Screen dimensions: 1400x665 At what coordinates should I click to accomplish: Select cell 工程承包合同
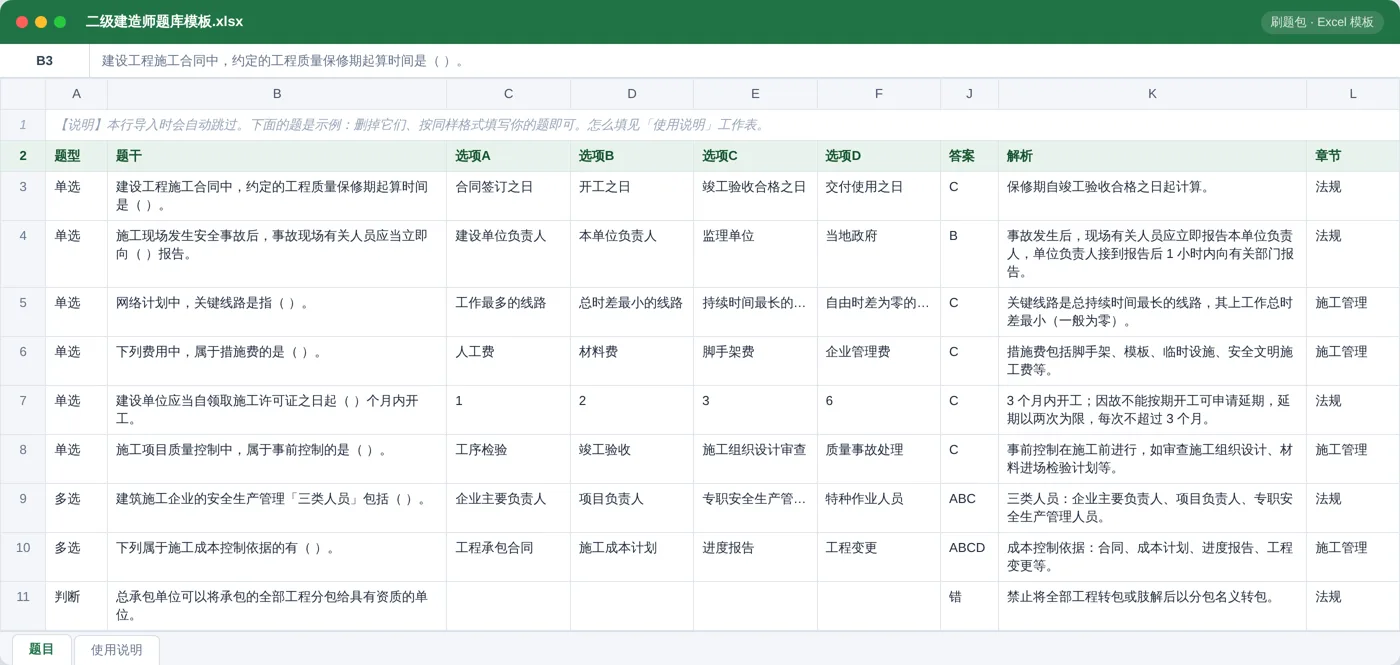click(508, 557)
